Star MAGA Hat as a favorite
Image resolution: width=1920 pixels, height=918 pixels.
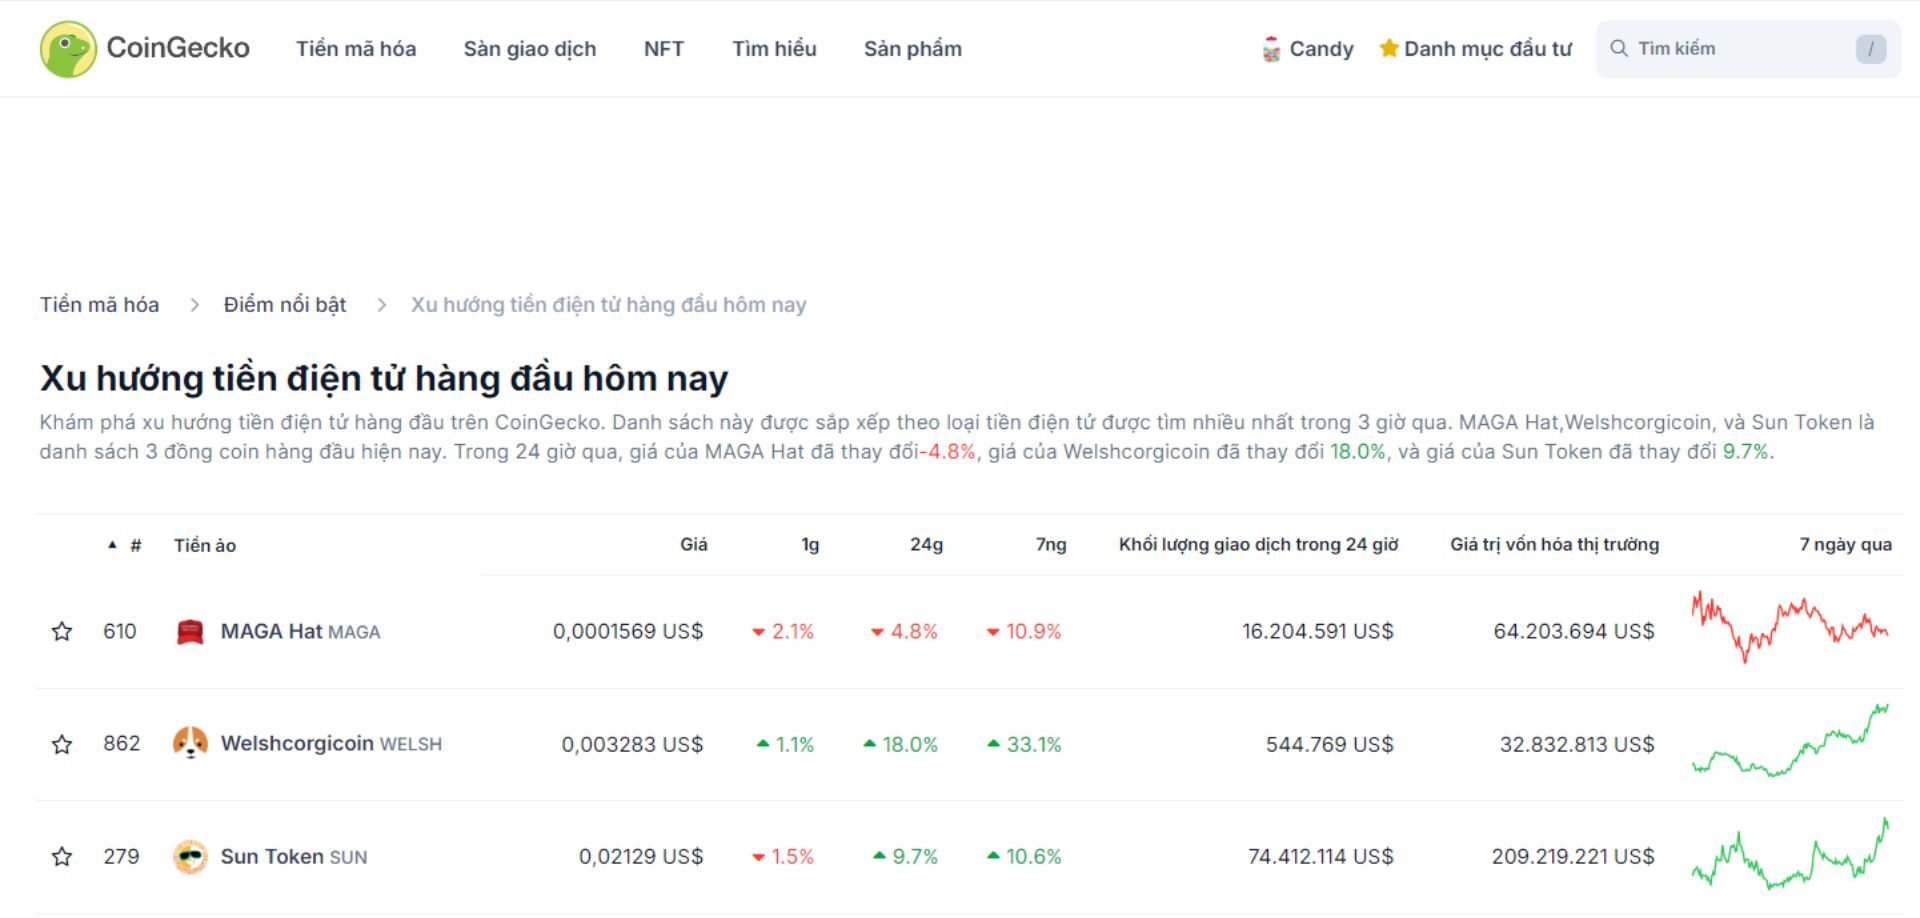pyautogui.click(x=62, y=631)
